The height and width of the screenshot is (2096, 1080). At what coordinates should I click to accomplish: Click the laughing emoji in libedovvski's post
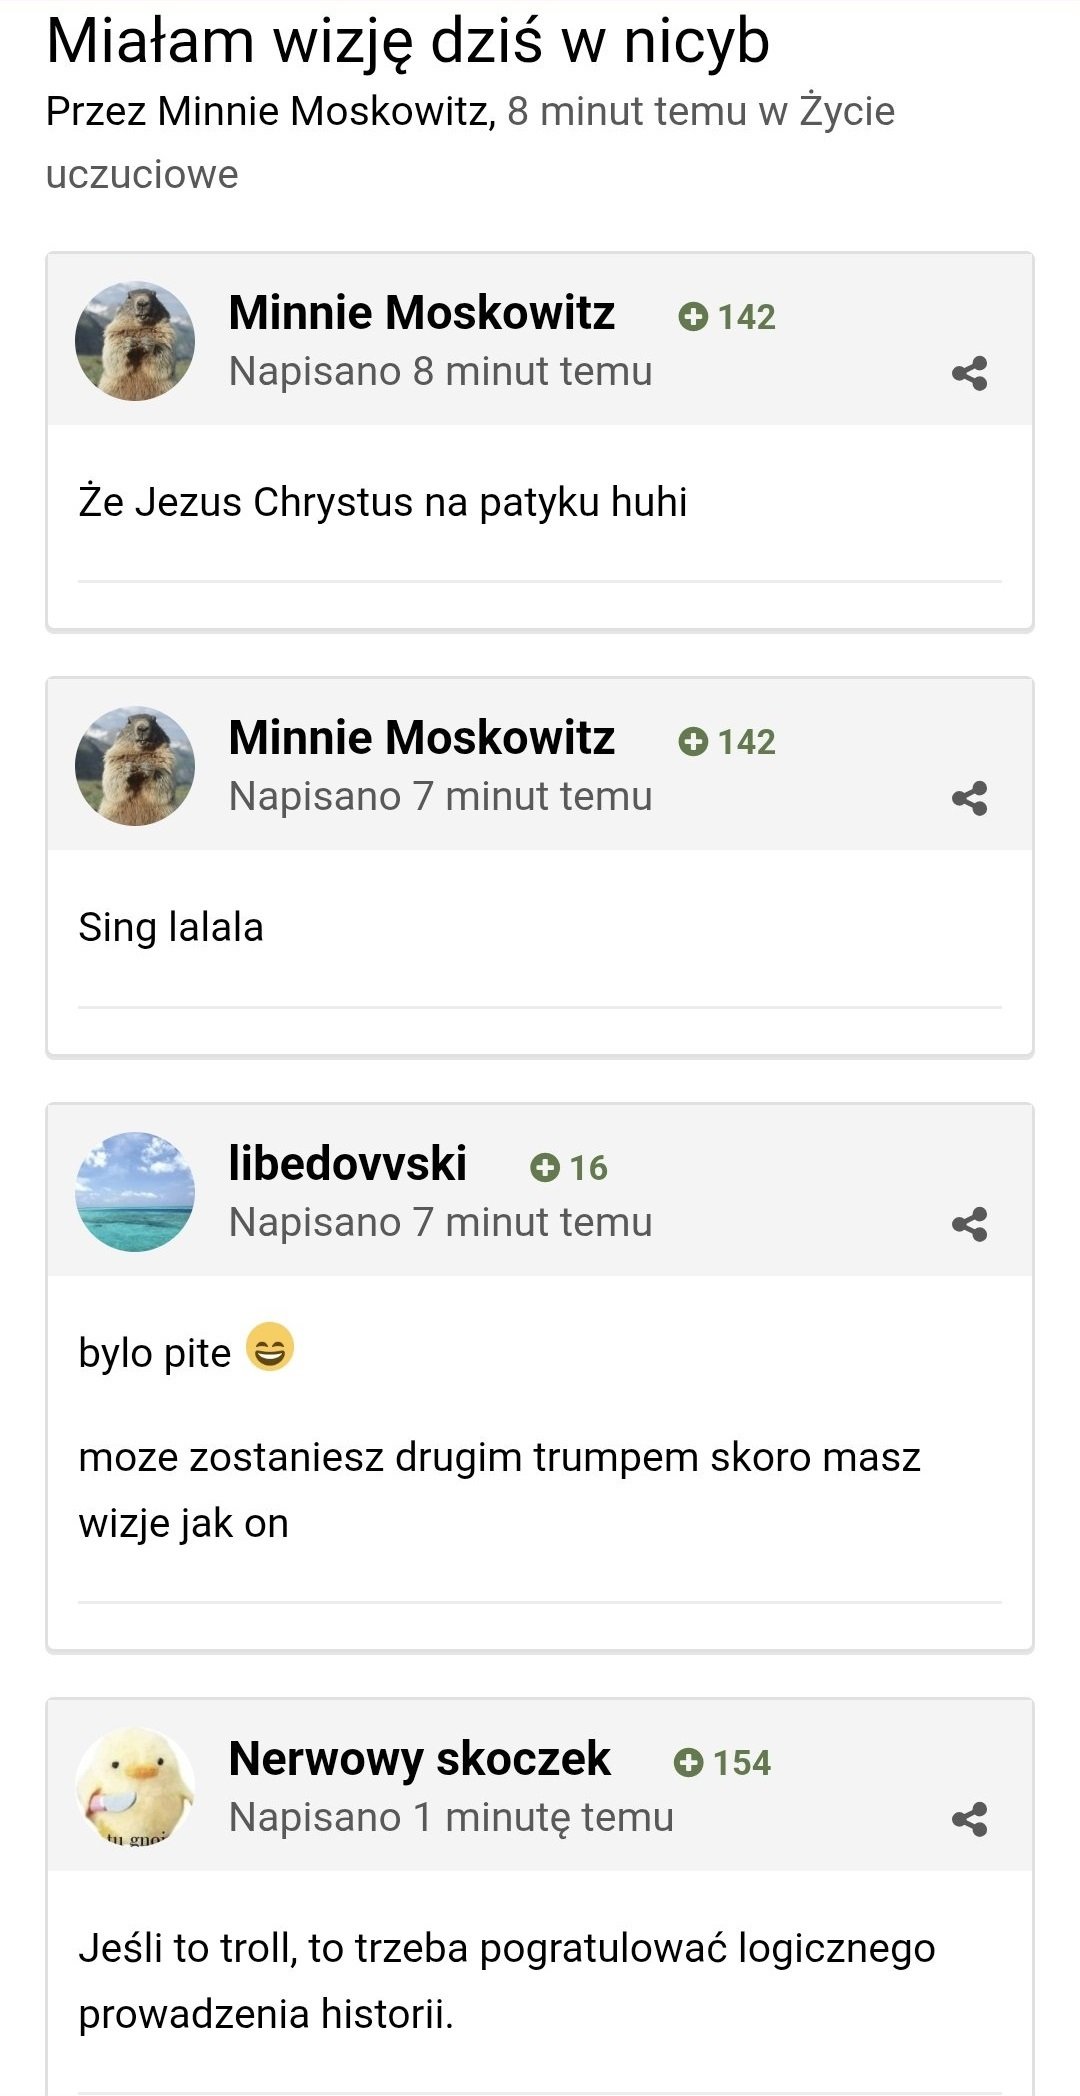[x=270, y=1347]
